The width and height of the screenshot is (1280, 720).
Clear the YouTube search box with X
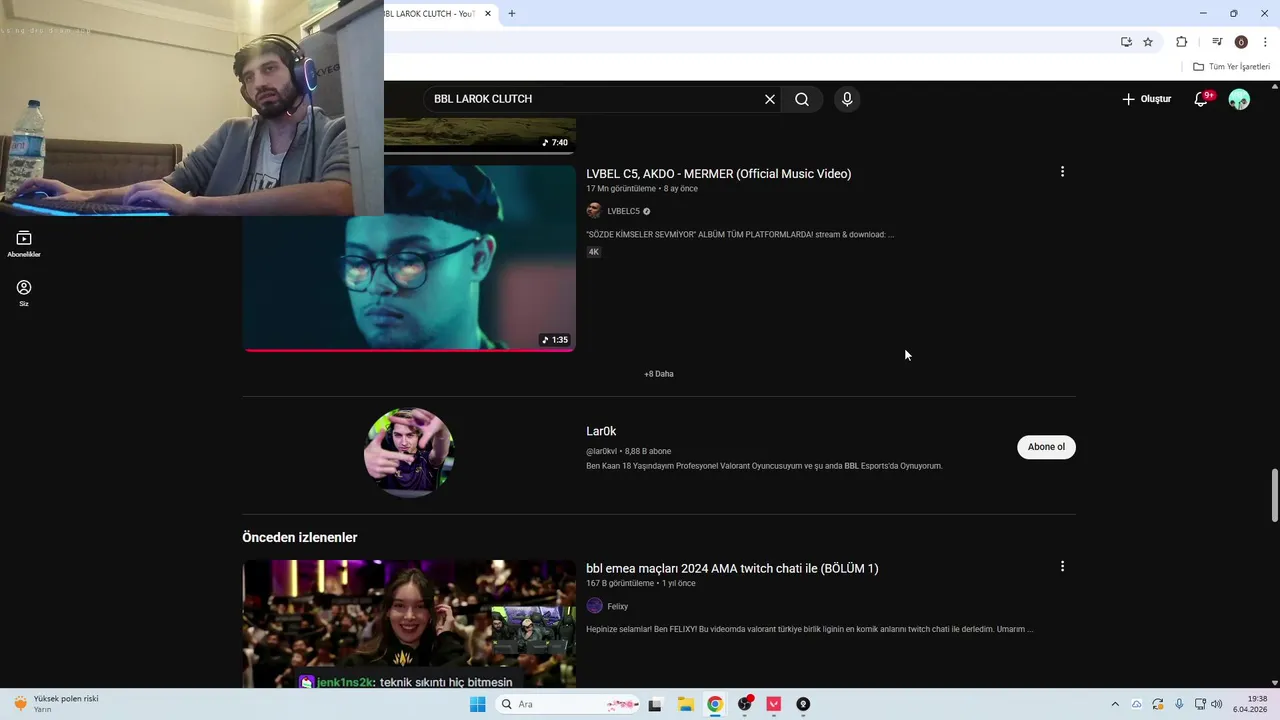coord(770,99)
